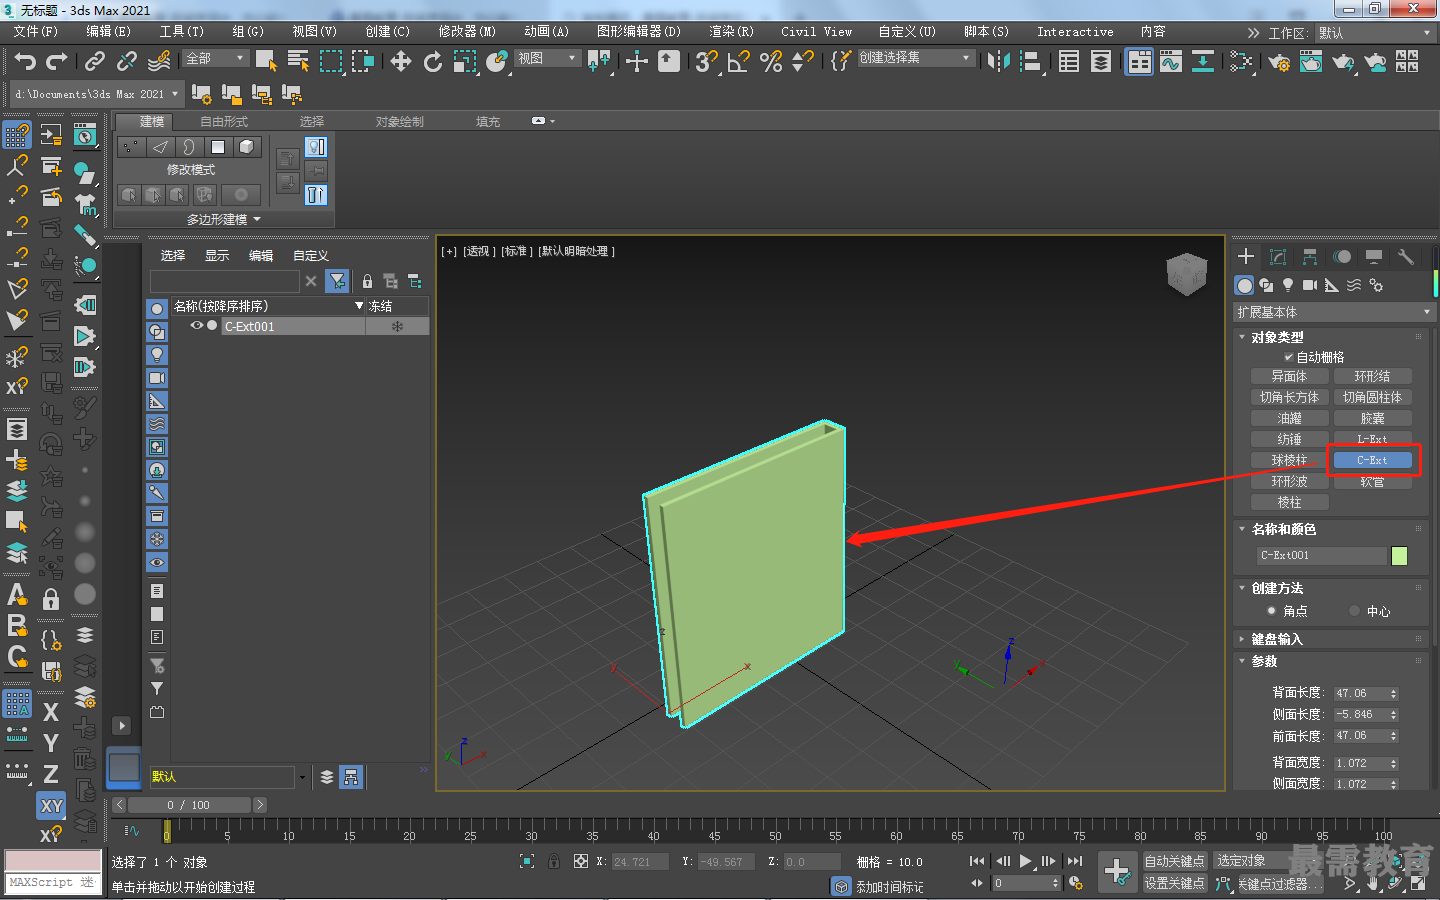Click the Scene Explorer filter funnel icon
The height and width of the screenshot is (900, 1440).
click(338, 281)
